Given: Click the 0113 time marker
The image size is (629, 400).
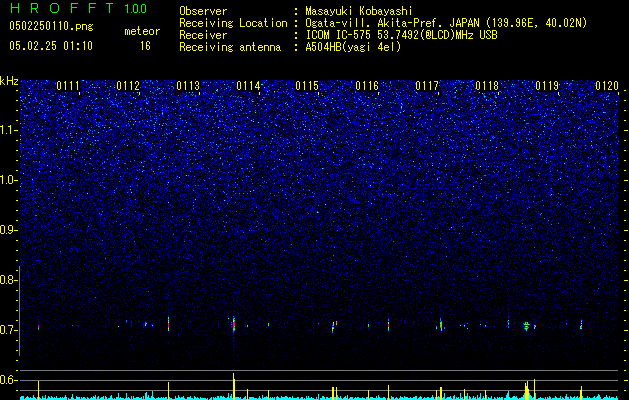Looking at the screenshot, I should pyautogui.click(x=188, y=86).
